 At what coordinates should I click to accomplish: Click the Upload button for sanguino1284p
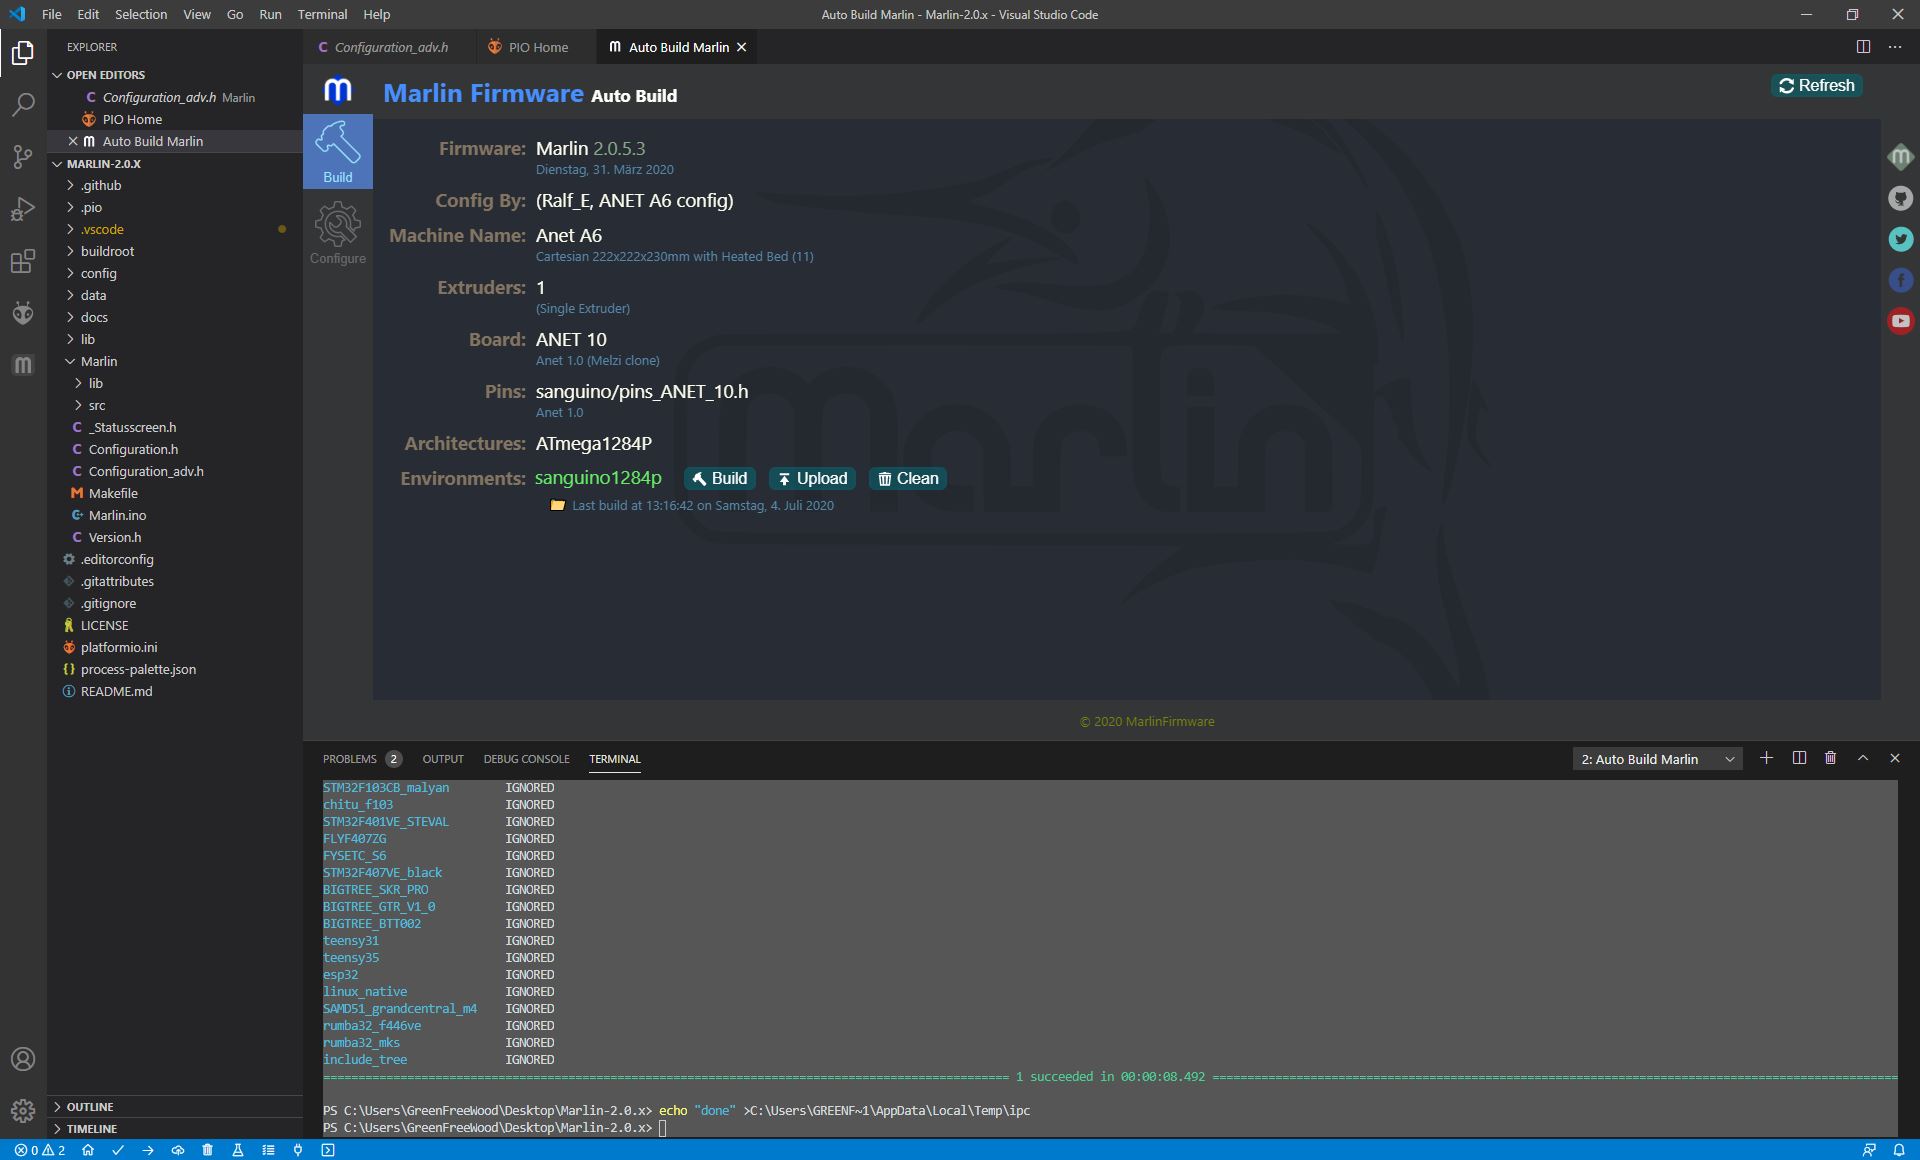coord(812,478)
